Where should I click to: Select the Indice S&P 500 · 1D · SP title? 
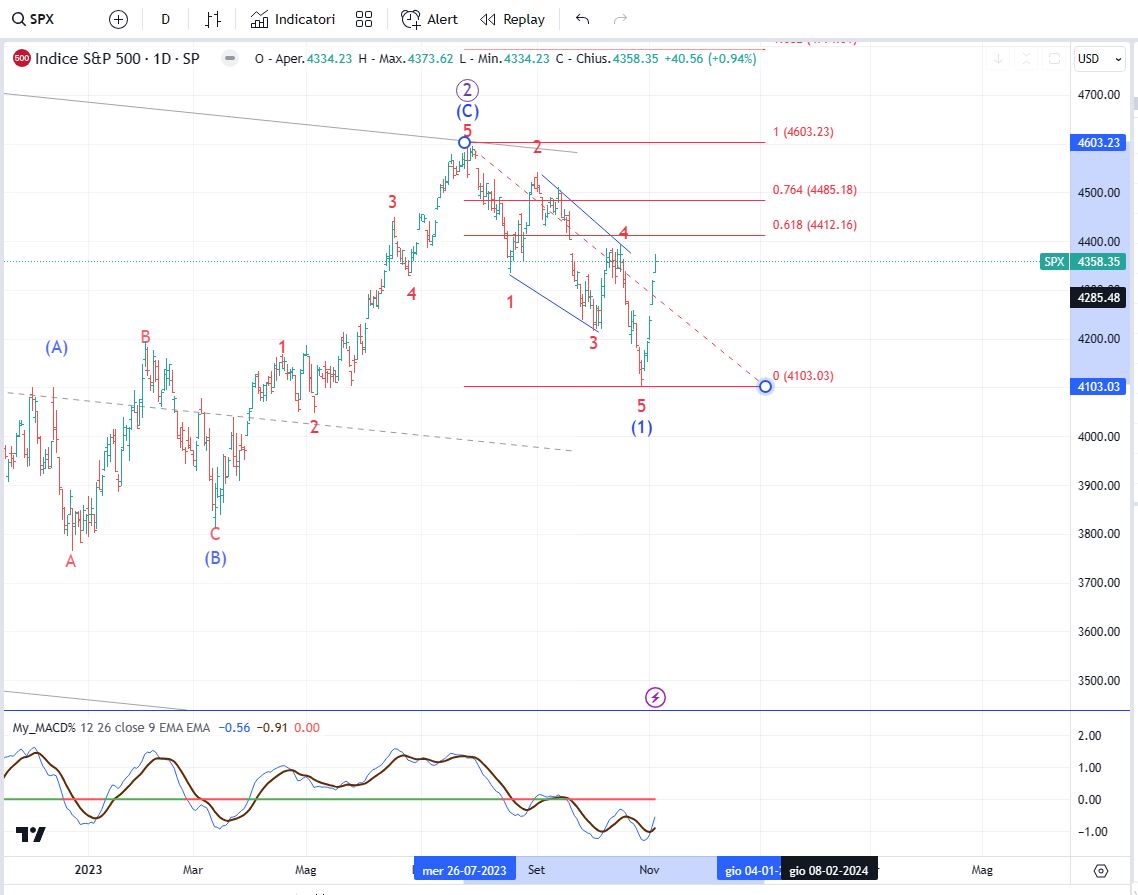point(118,59)
